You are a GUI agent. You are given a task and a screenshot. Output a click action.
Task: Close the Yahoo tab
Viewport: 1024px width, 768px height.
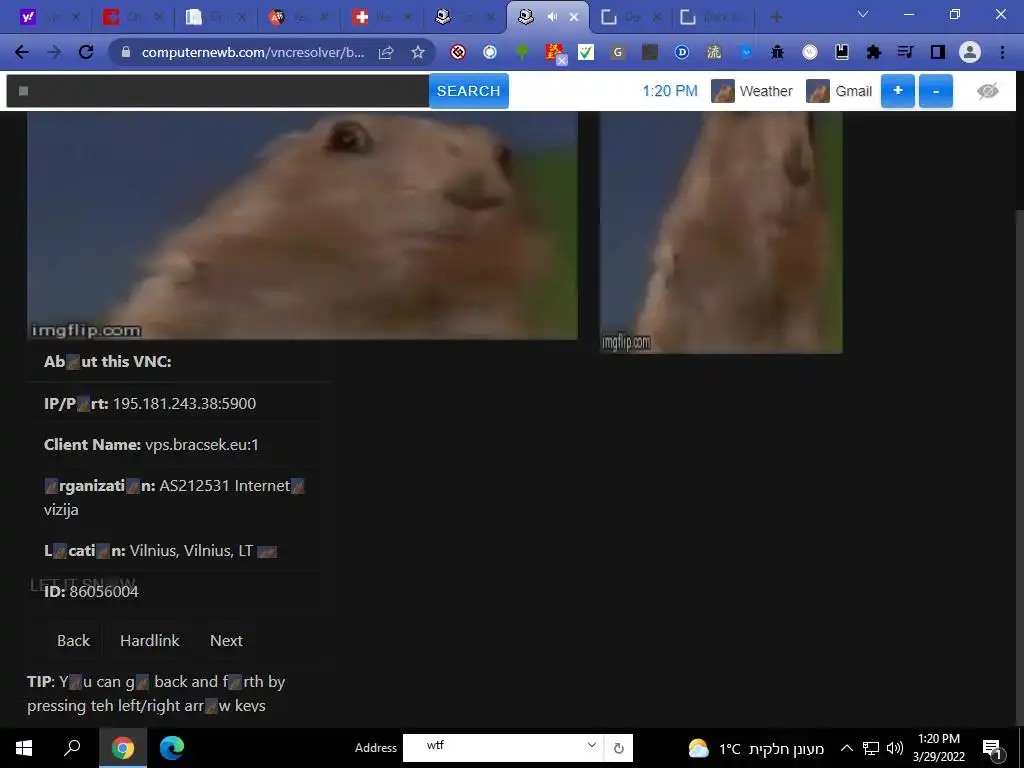point(75,17)
